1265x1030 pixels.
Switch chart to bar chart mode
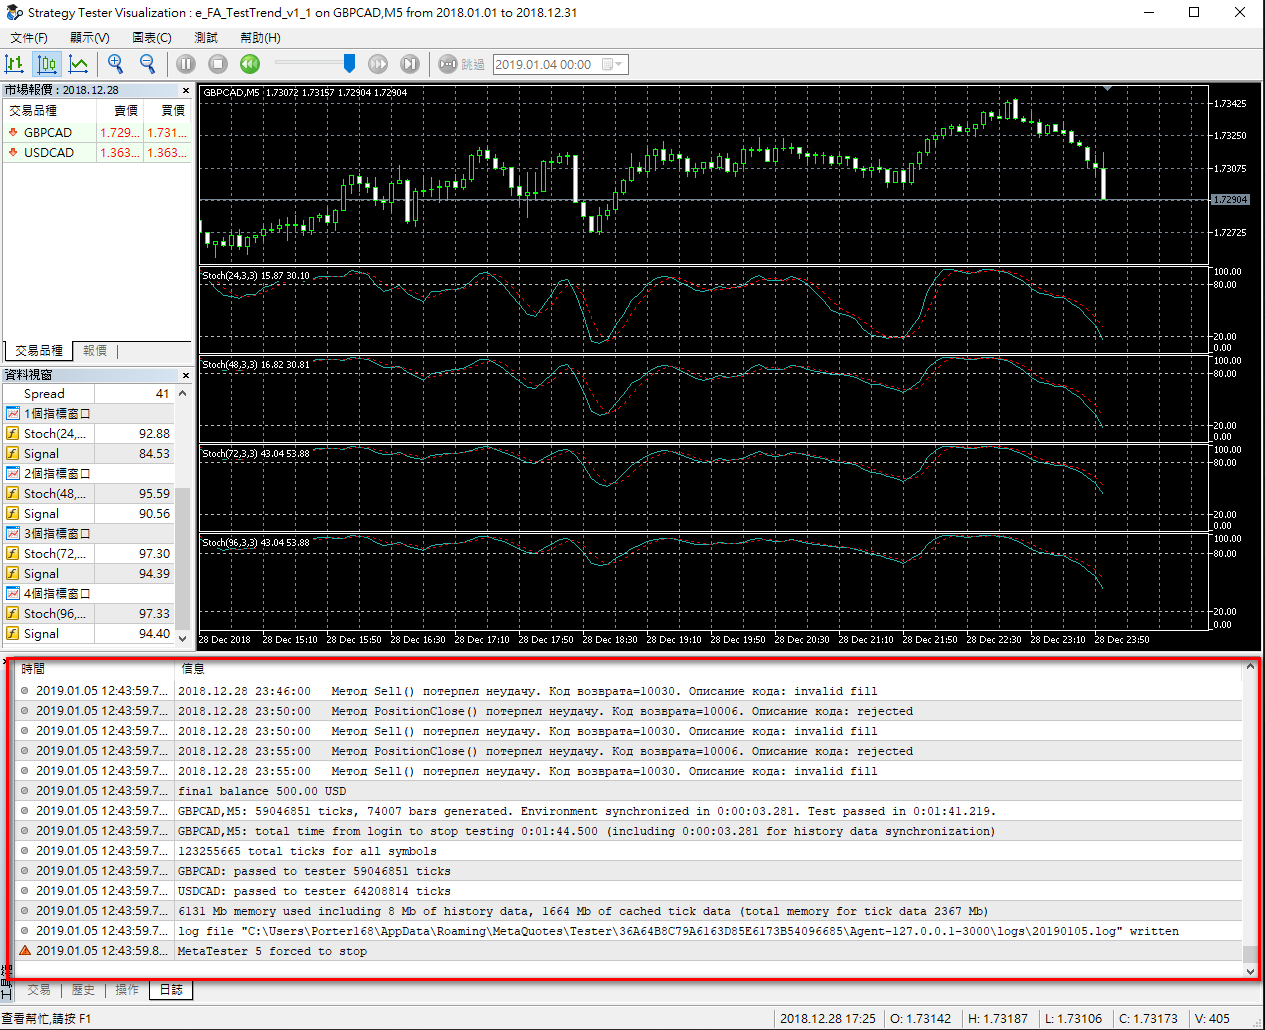coord(15,64)
